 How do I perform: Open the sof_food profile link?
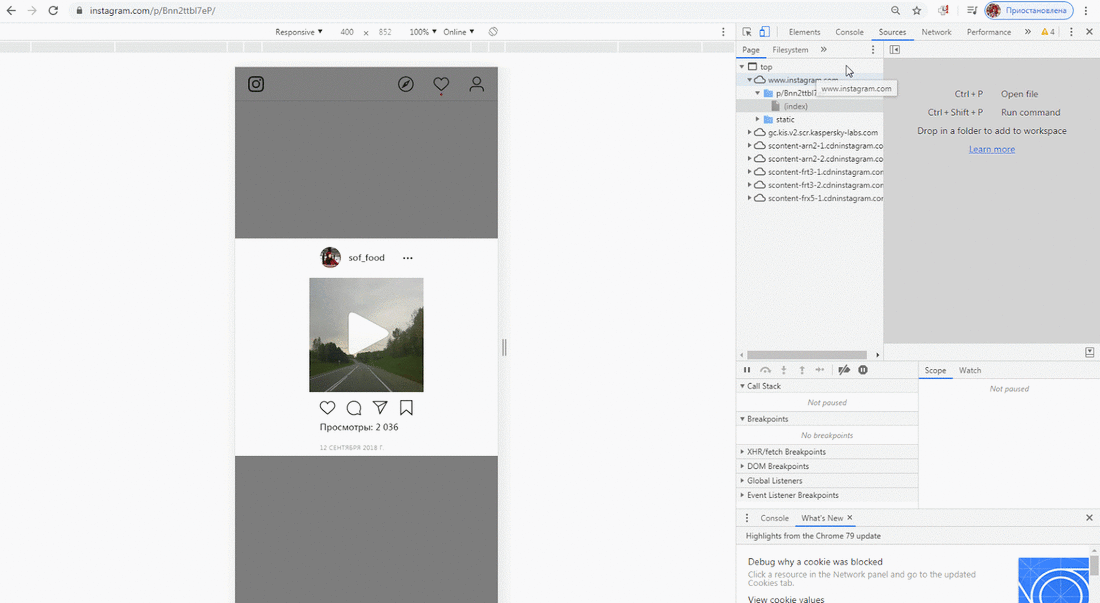point(366,258)
